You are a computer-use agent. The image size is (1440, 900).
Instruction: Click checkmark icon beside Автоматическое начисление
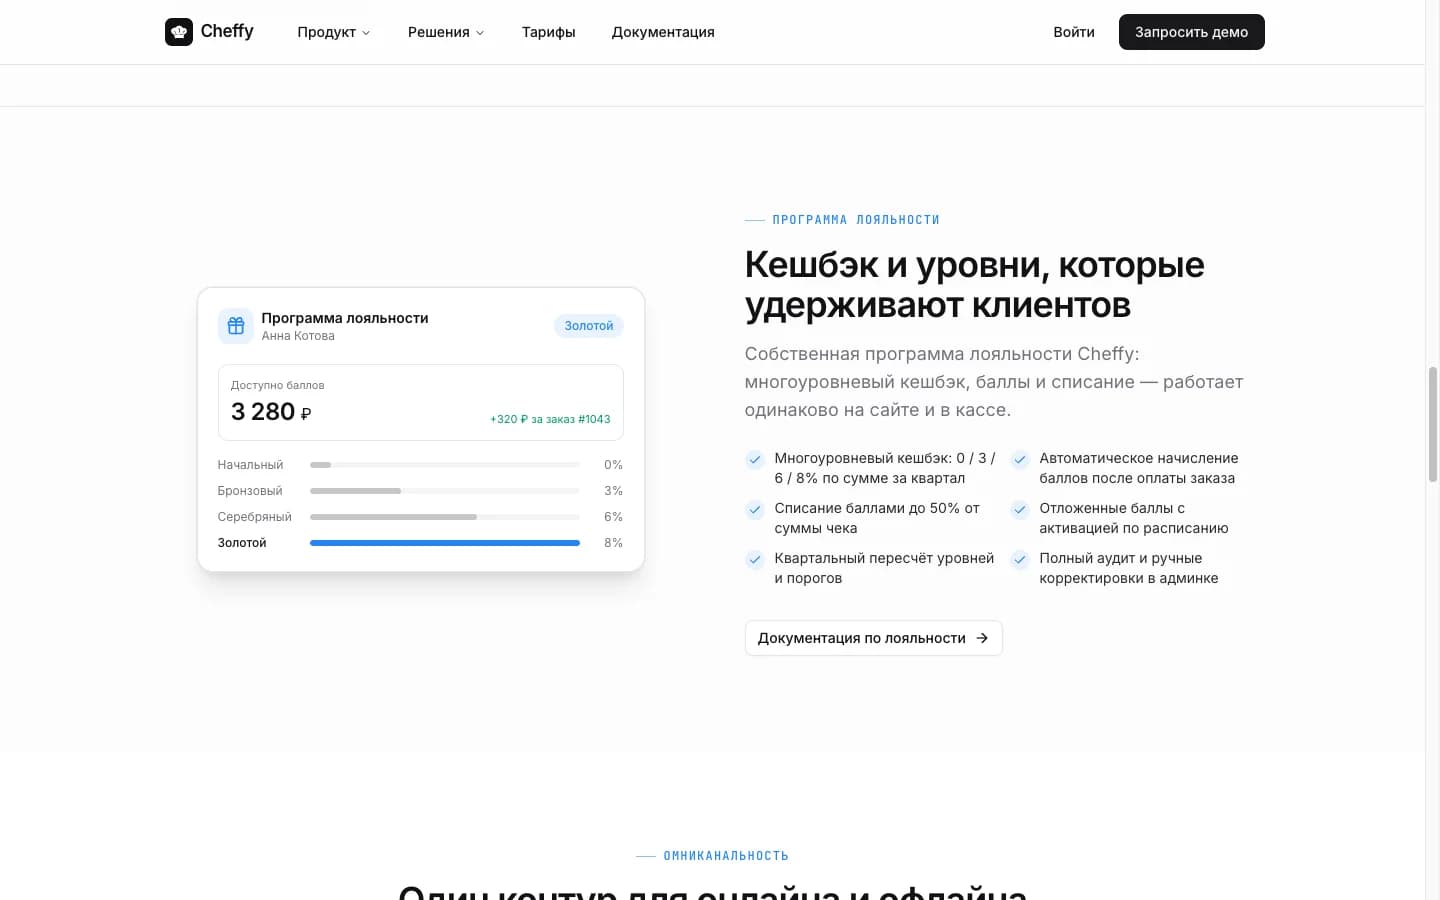pos(1020,459)
